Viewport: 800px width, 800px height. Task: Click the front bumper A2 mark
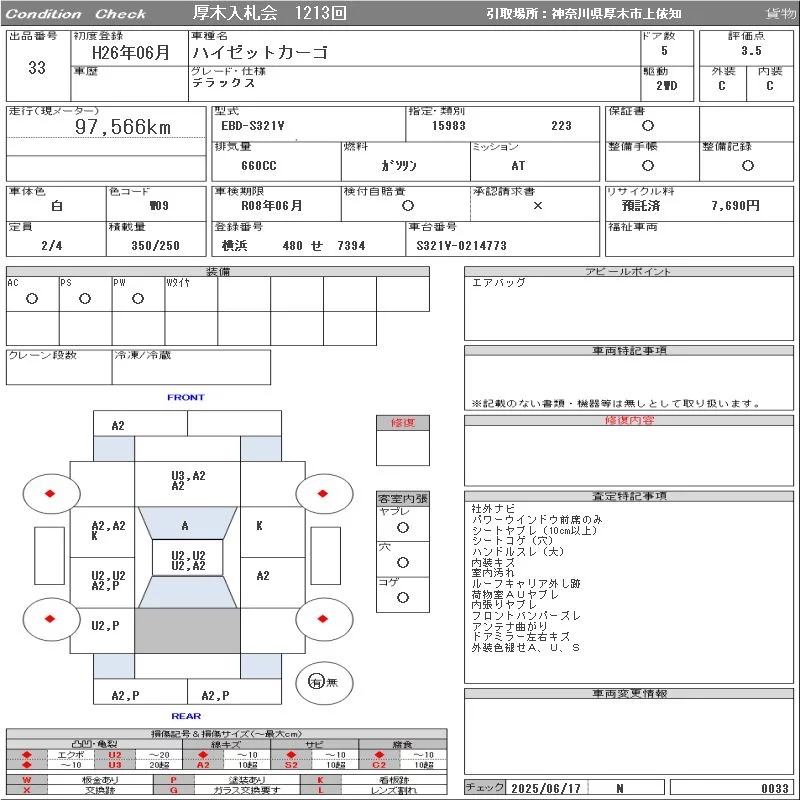point(118,425)
